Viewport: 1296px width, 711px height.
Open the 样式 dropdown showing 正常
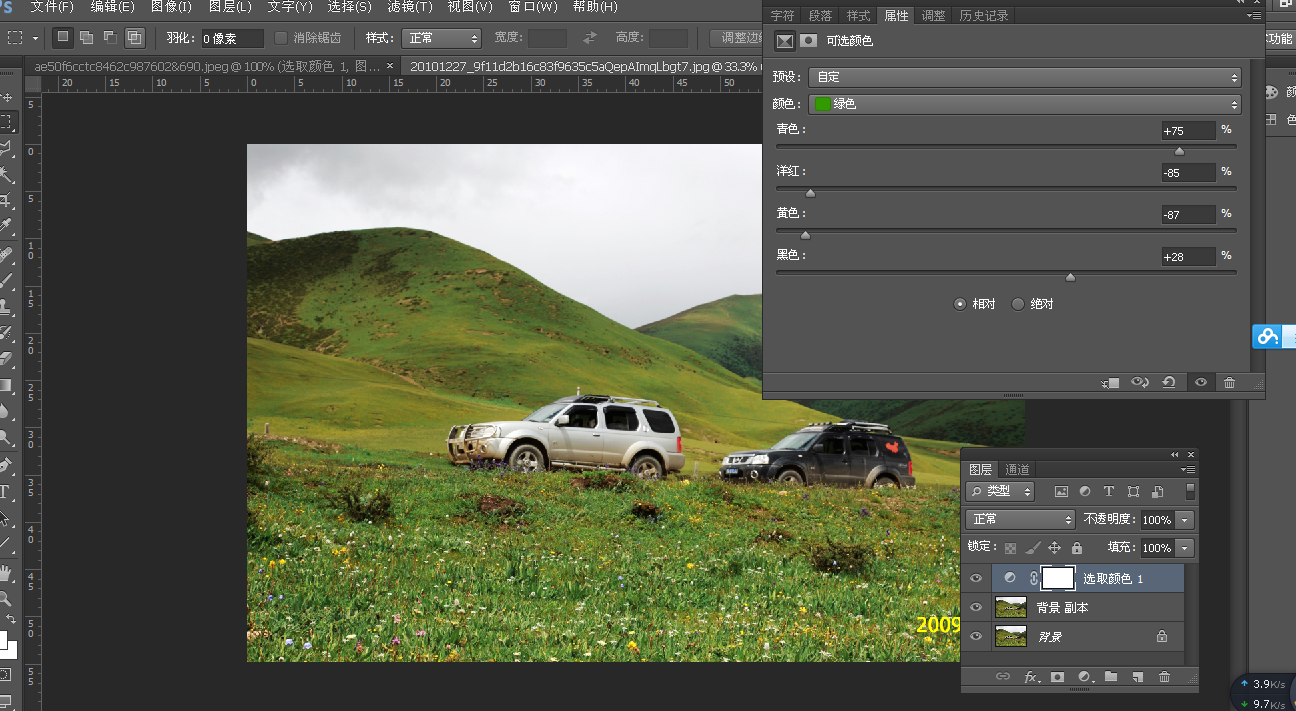pos(441,38)
